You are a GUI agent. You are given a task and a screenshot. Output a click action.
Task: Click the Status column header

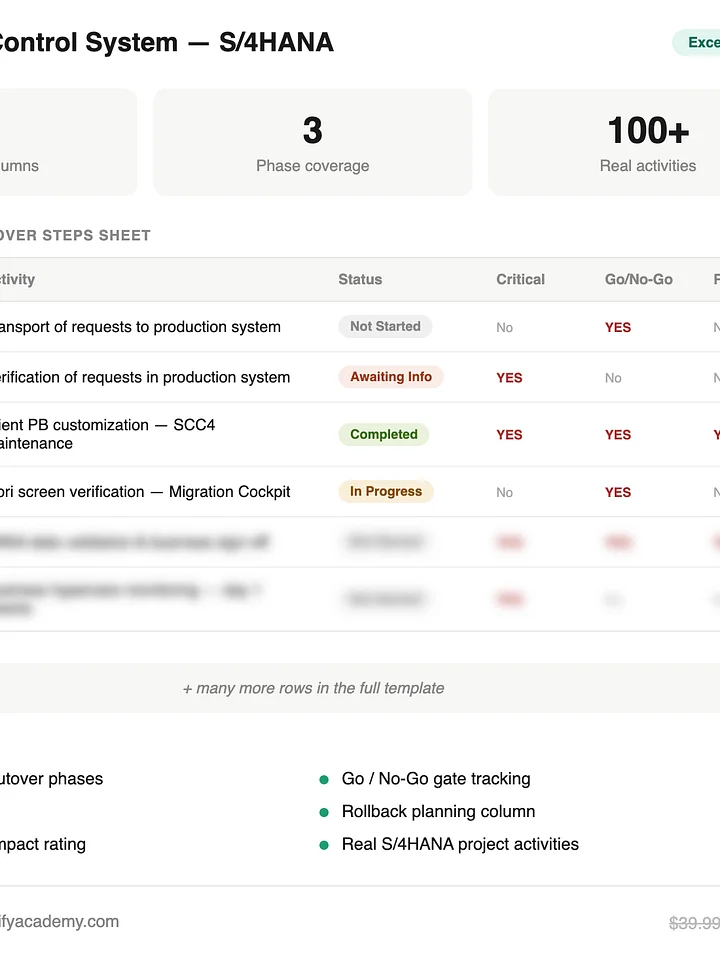point(360,279)
